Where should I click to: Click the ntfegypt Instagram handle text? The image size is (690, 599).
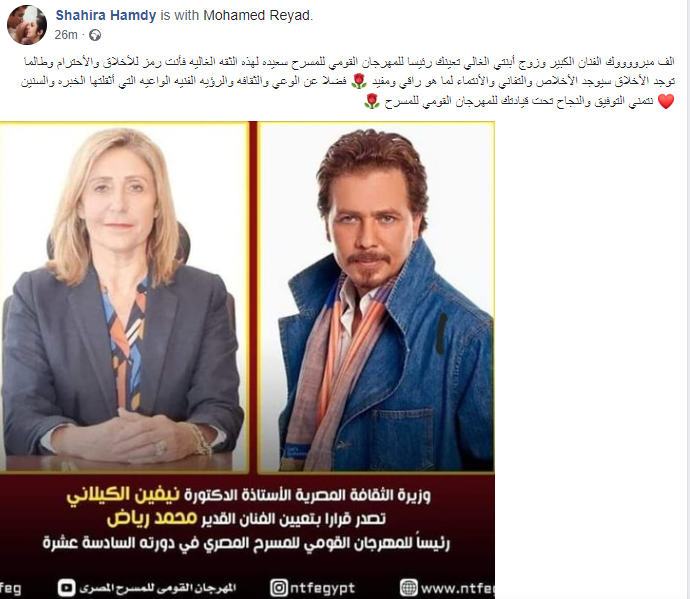(x=322, y=588)
